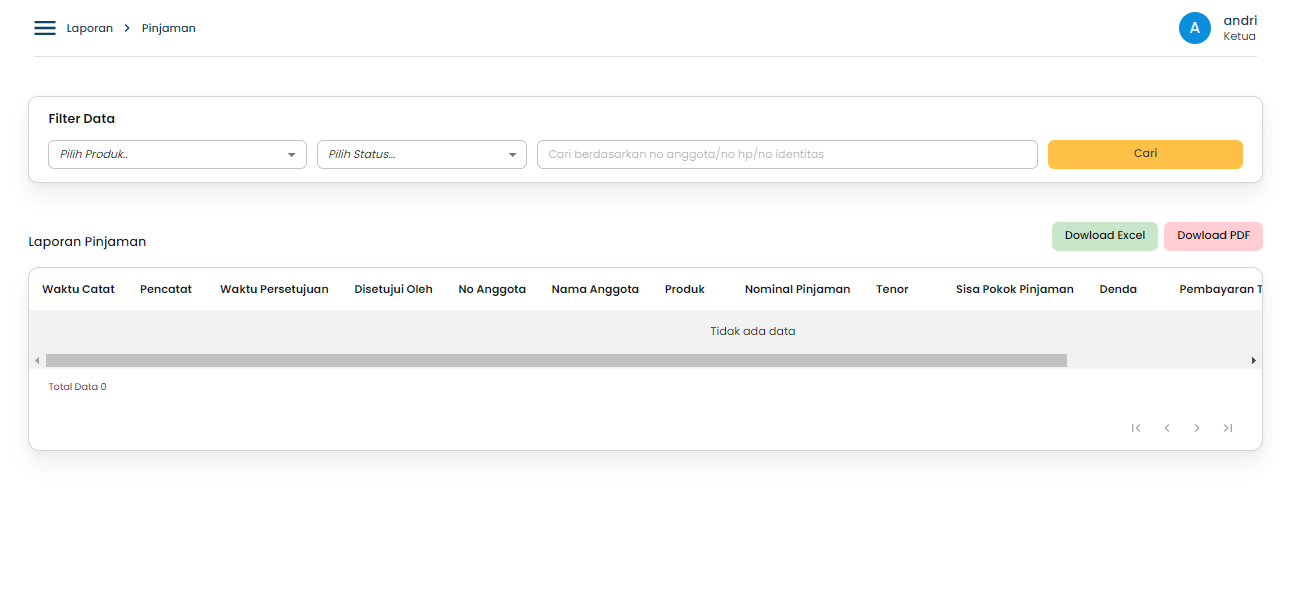The height and width of the screenshot is (599, 1303).
Task: Click the user avatar with letter A
Action: (1194, 28)
